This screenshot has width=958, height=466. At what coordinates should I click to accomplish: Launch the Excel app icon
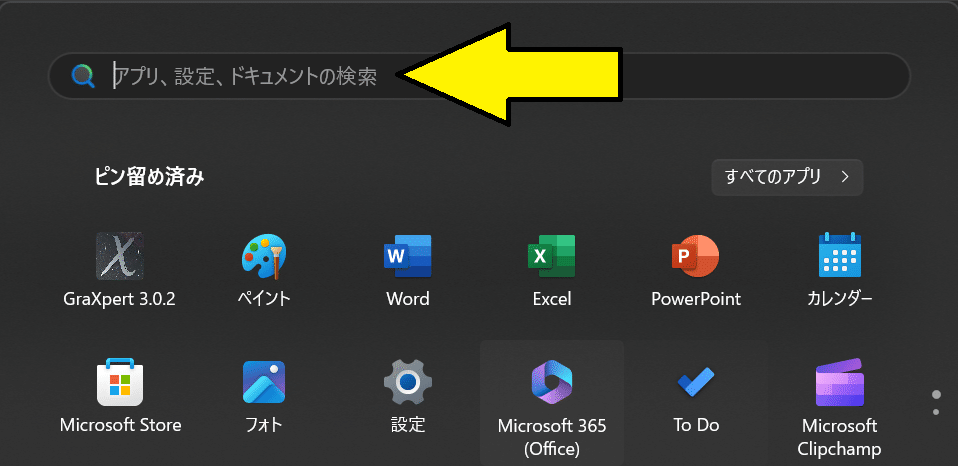pyautogui.click(x=552, y=256)
